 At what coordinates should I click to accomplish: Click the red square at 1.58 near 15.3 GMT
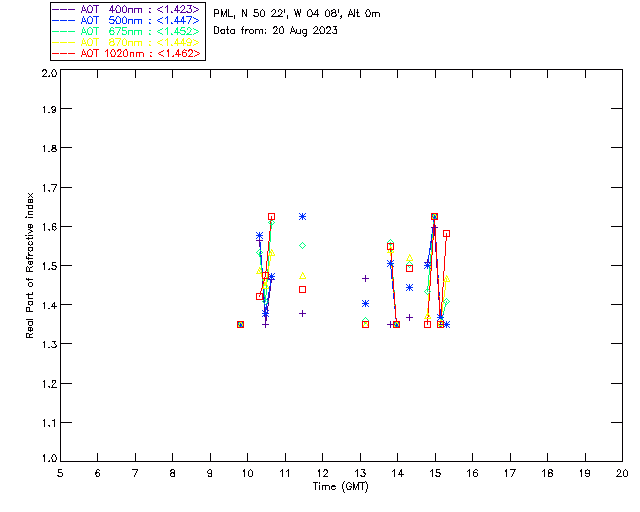(447, 234)
